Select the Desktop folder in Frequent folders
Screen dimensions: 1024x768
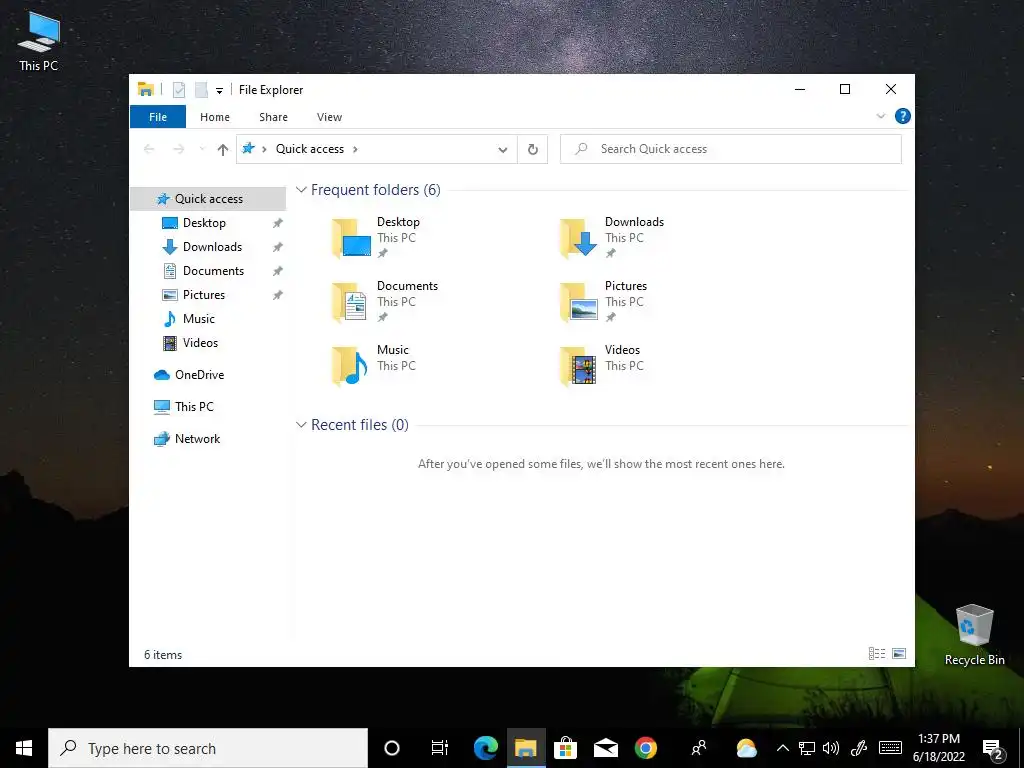(x=377, y=238)
